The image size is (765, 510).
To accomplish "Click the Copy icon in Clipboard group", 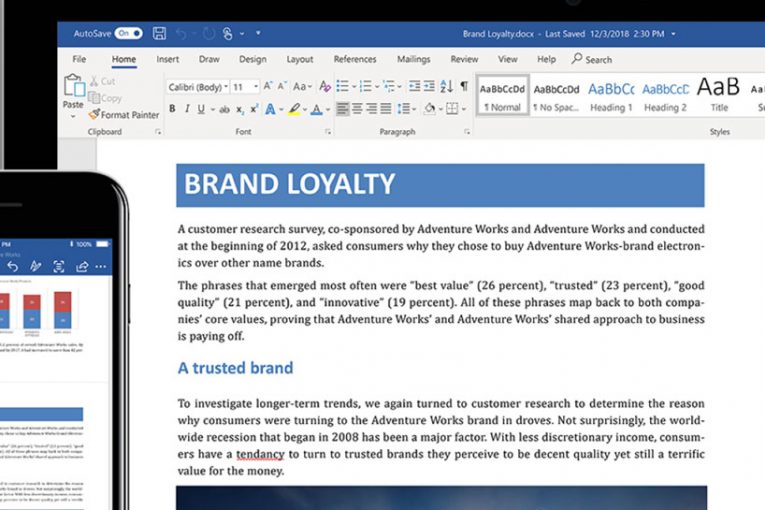I will [94, 98].
